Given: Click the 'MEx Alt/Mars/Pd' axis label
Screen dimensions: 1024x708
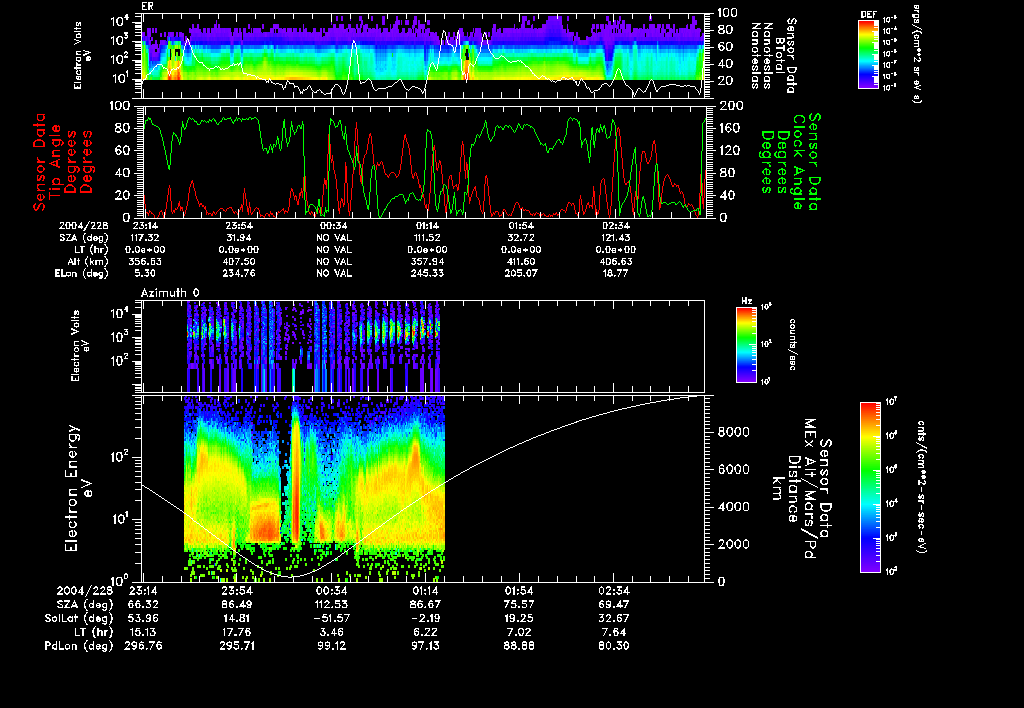Looking at the screenshot, I should coord(810,489).
